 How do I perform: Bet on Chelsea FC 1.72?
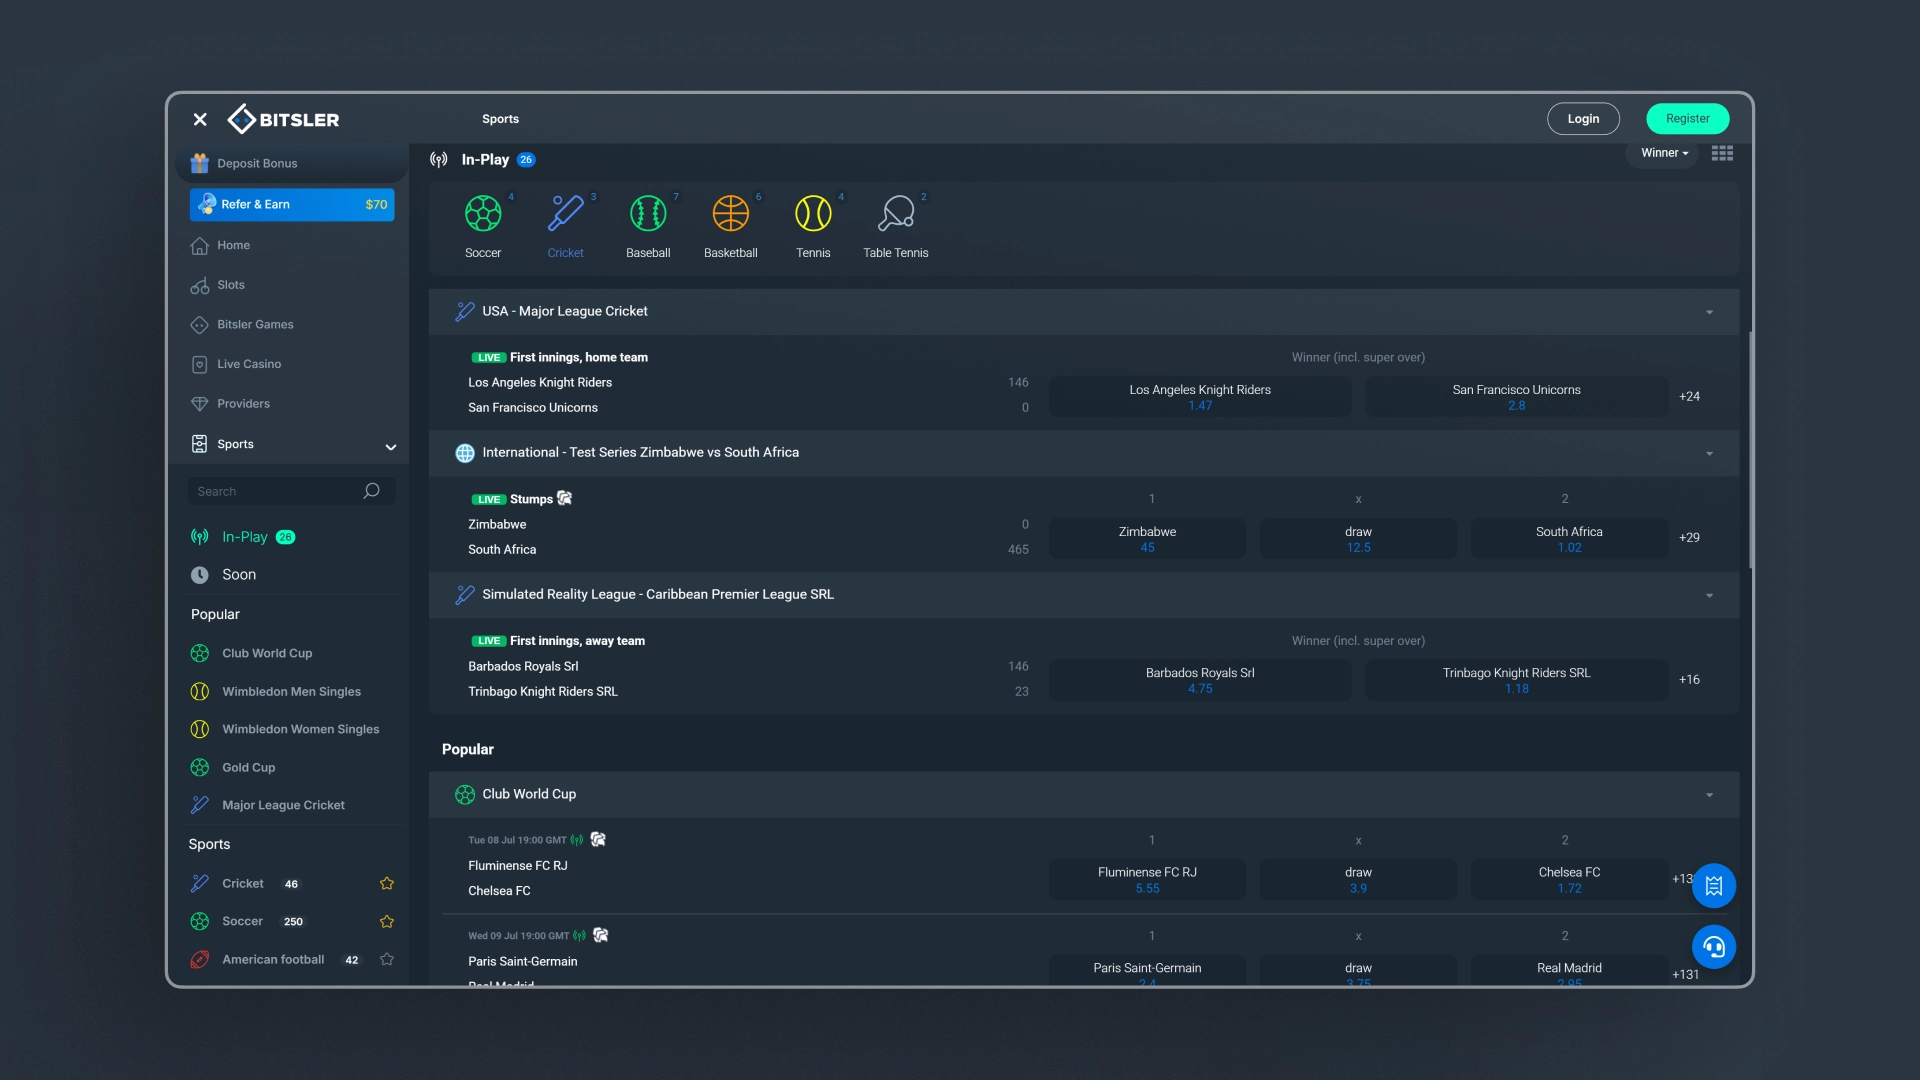click(1569, 880)
